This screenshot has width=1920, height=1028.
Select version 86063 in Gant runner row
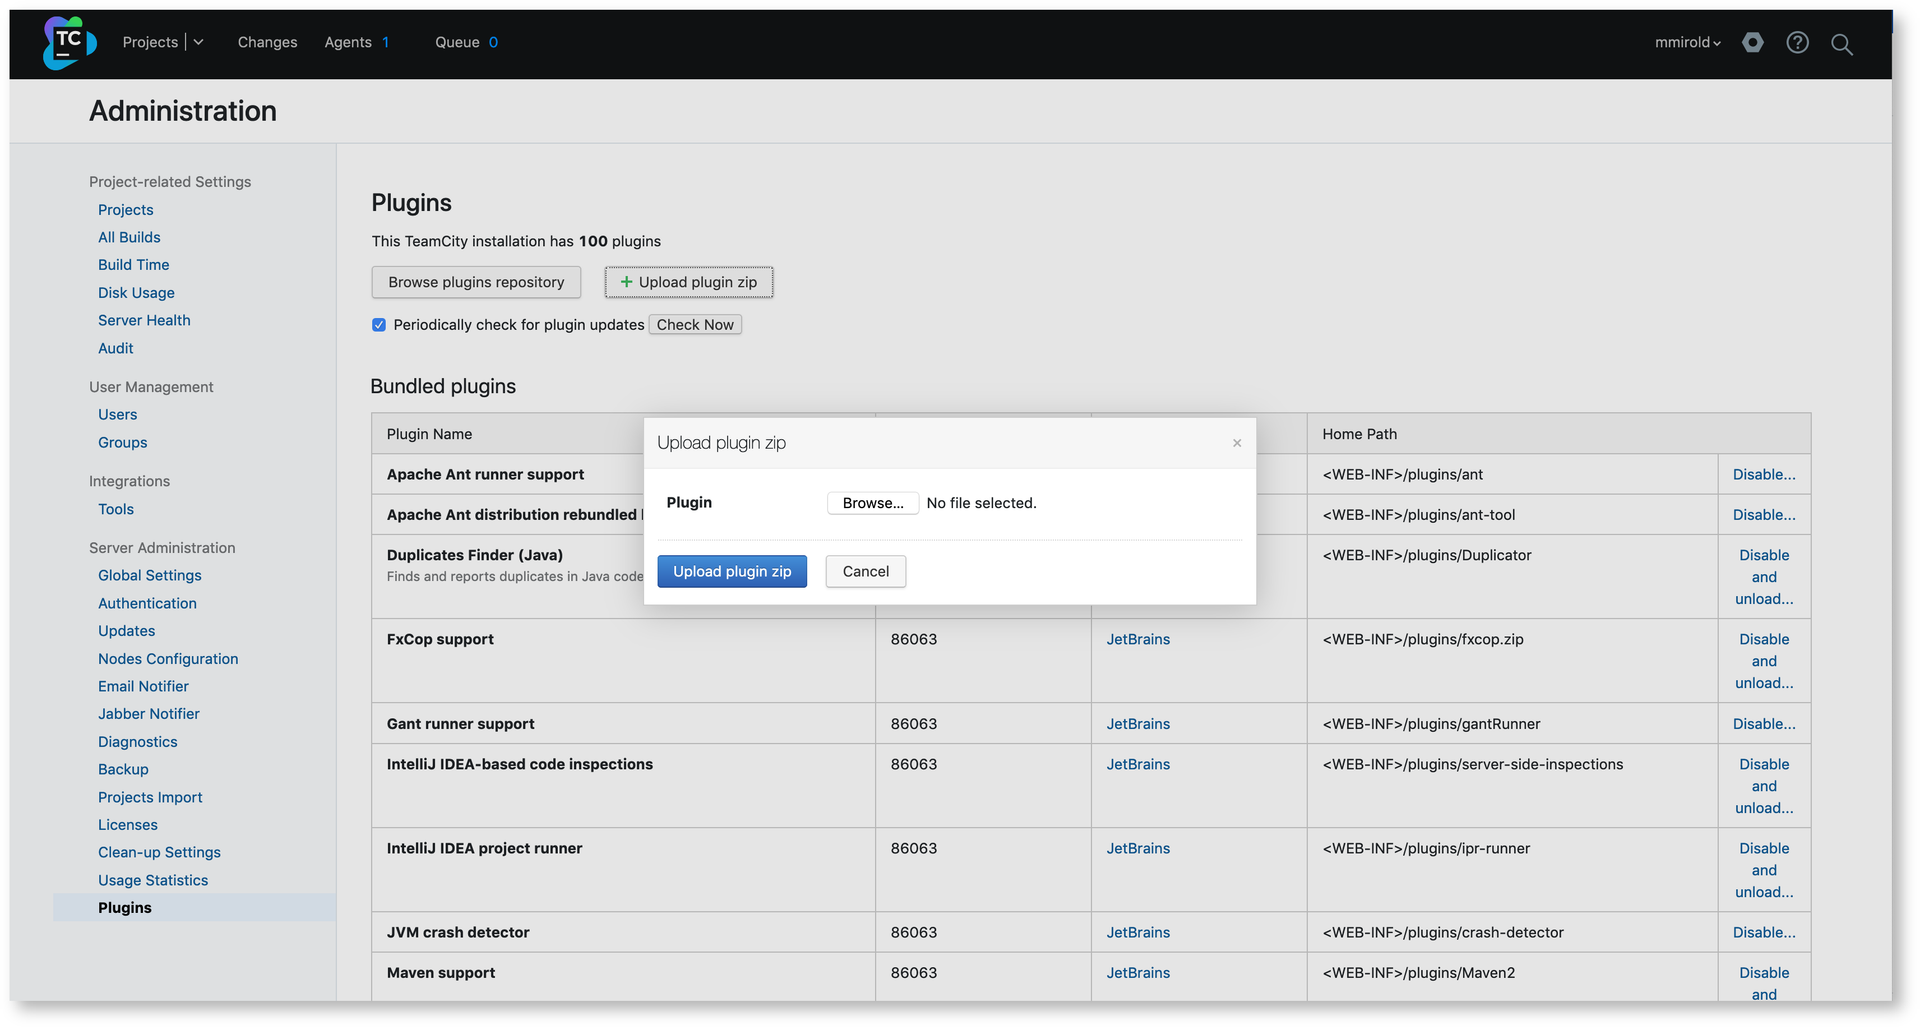point(914,724)
